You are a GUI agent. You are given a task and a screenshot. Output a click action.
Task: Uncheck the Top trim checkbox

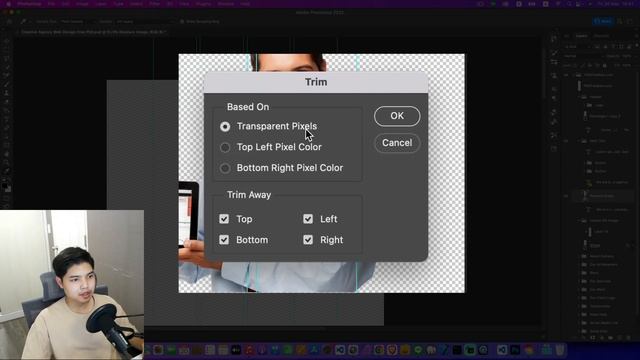point(224,219)
